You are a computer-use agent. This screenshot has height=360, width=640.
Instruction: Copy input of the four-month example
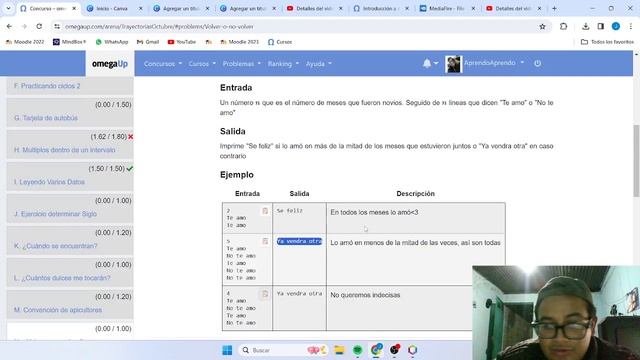click(x=265, y=294)
